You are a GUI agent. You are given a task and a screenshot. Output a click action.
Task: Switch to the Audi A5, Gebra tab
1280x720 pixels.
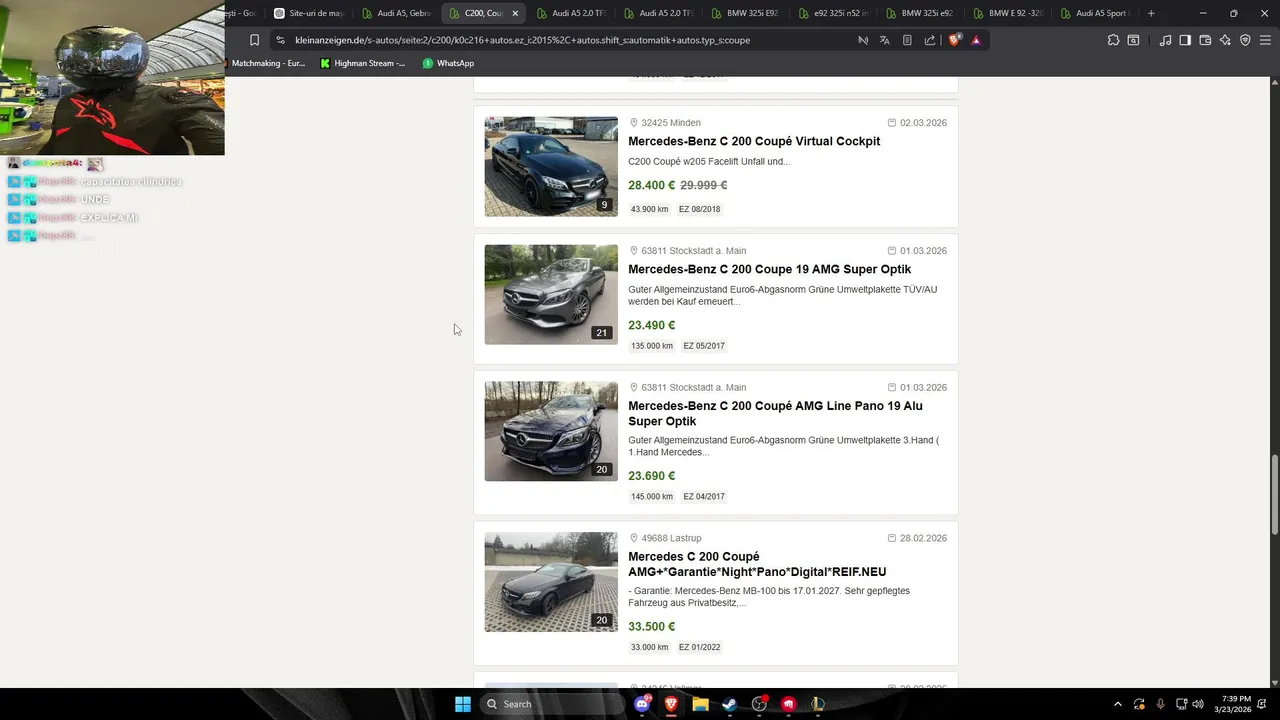[x=396, y=13]
